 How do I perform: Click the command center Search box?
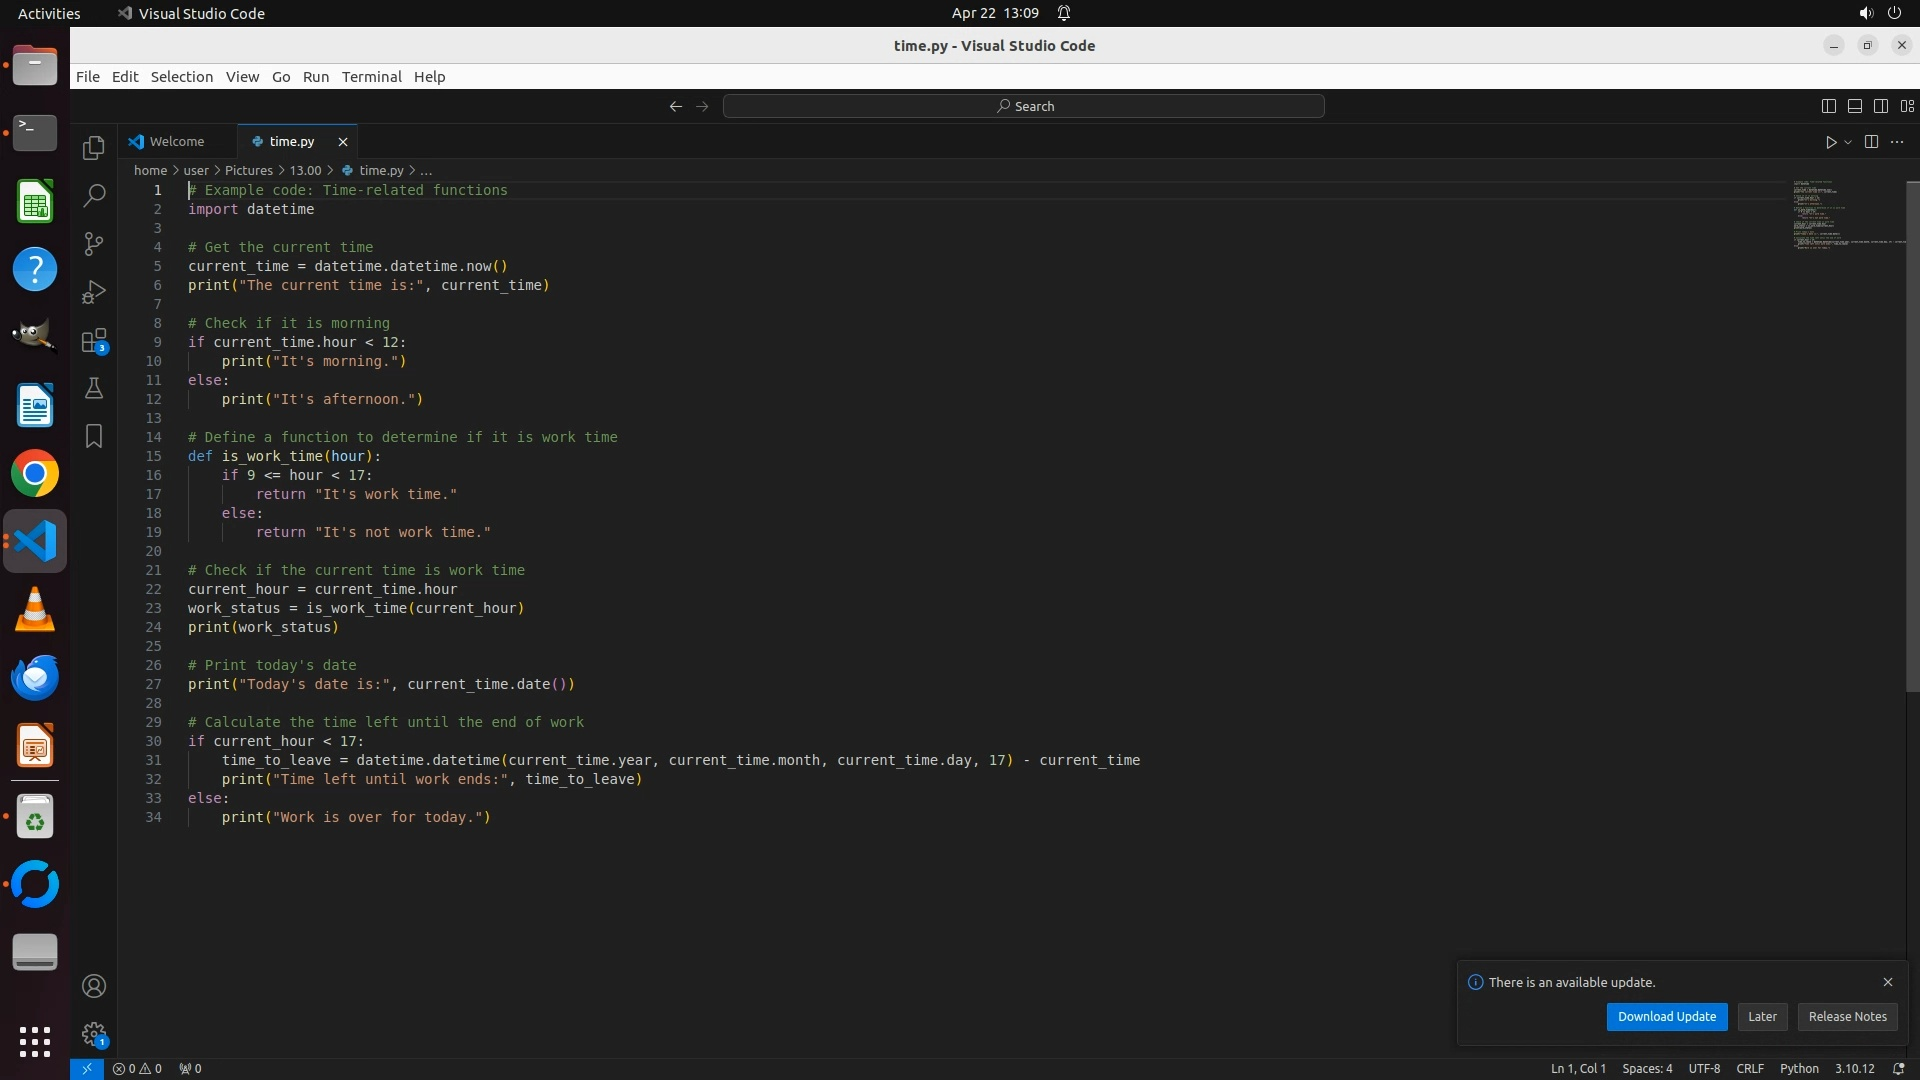(1024, 106)
